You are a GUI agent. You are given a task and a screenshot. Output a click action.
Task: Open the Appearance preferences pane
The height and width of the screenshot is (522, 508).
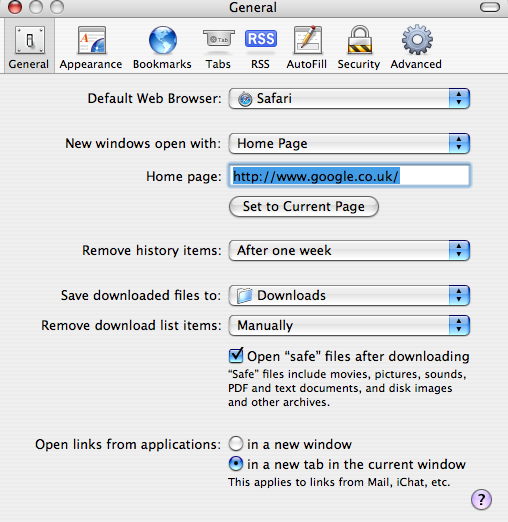coord(91,47)
